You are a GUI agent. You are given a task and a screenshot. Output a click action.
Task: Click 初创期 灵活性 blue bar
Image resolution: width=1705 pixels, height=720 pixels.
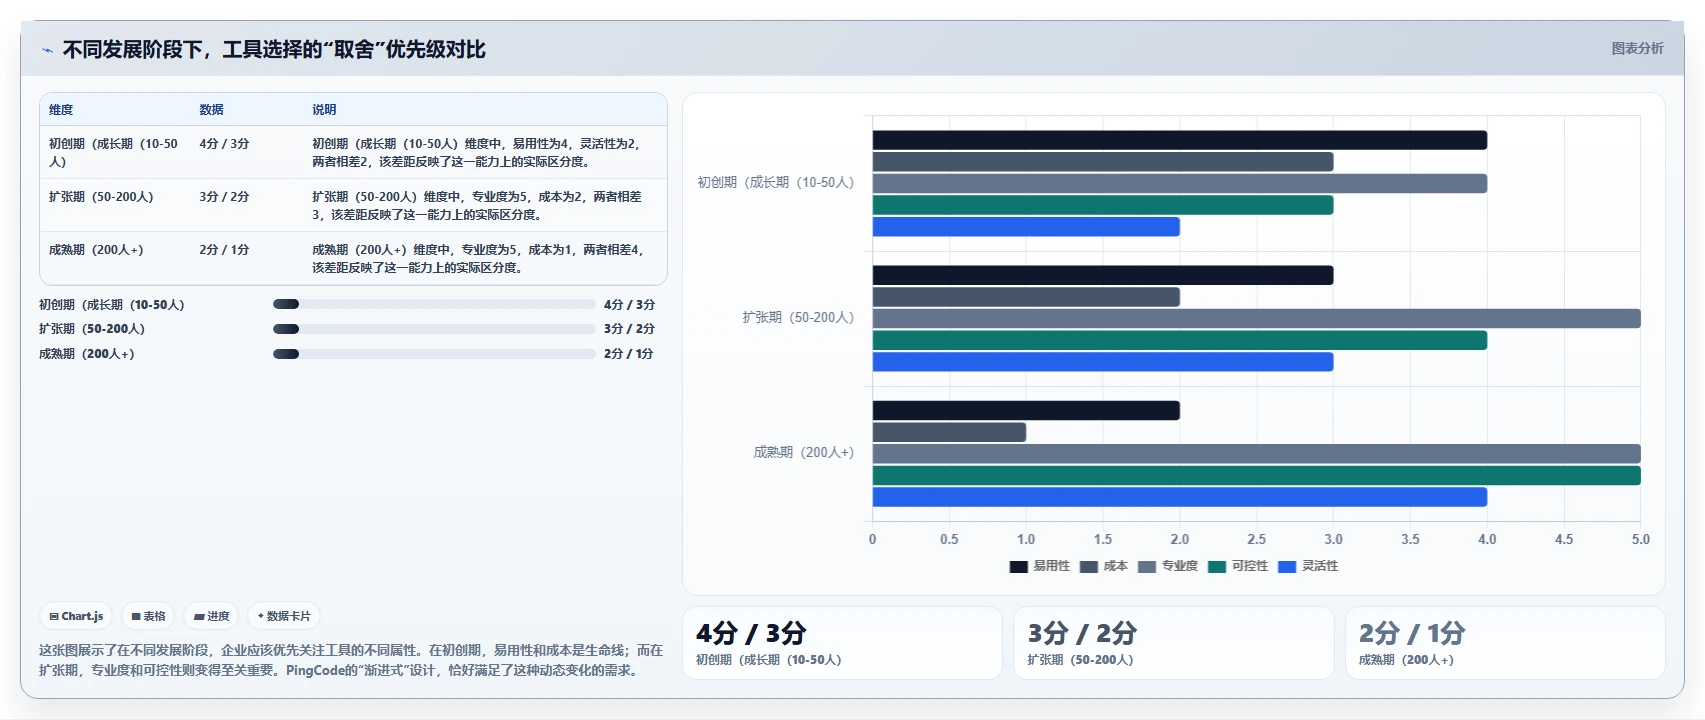(x=1026, y=227)
